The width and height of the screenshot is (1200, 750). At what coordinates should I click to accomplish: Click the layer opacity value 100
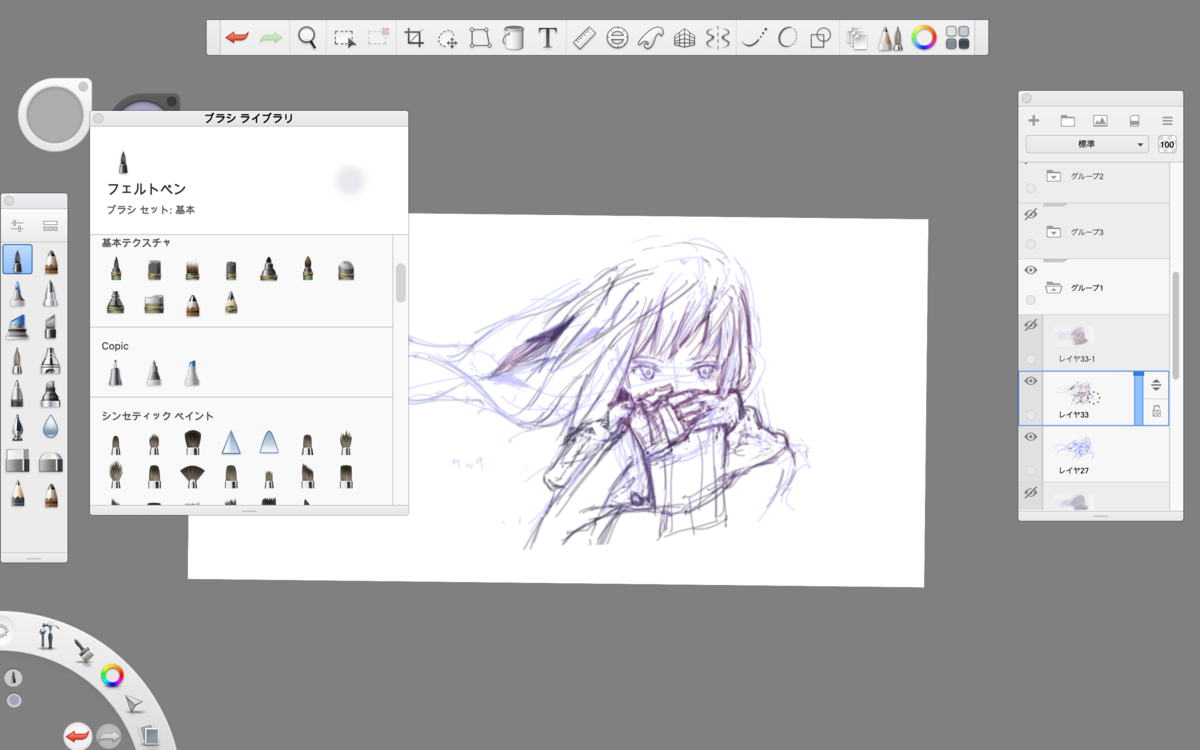1167,144
